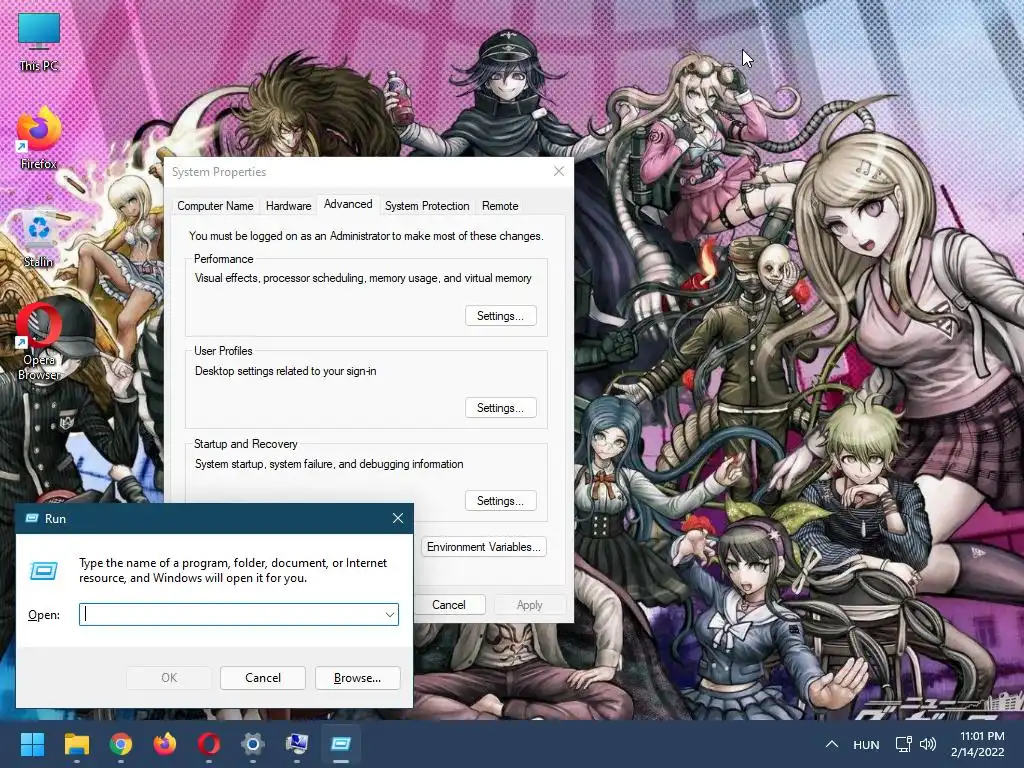Viewport: 1024px width, 768px height.
Task: Expand the Run Open history dropdown
Action: pos(390,615)
